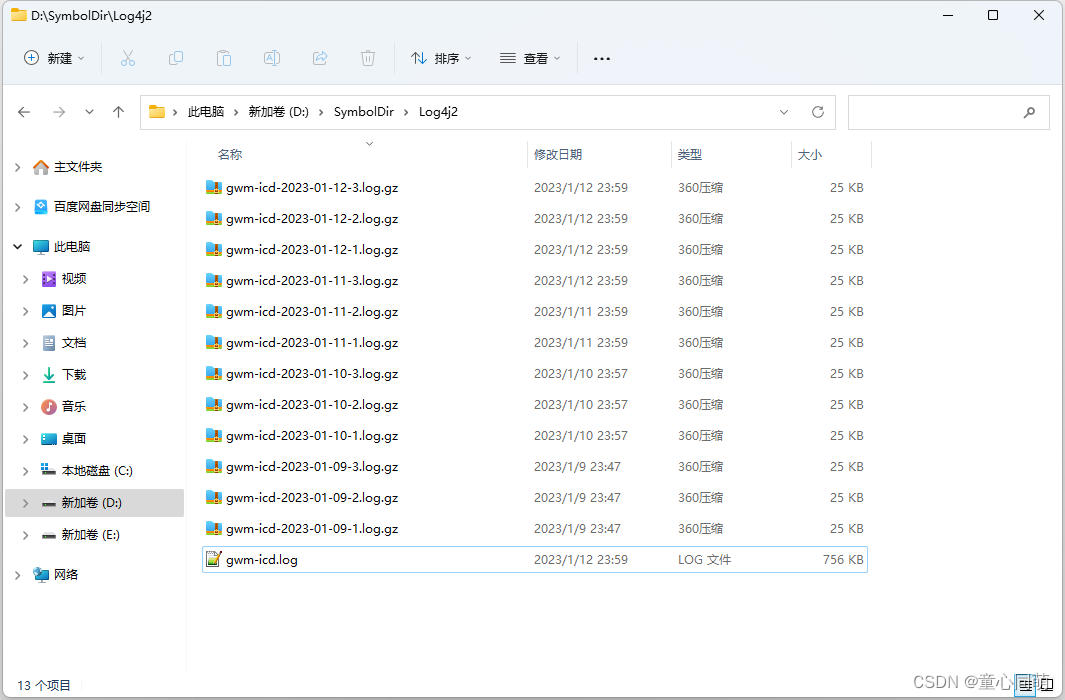Click the Rename icon in the toolbar
This screenshot has height=700, width=1065.
click(271, 58)
